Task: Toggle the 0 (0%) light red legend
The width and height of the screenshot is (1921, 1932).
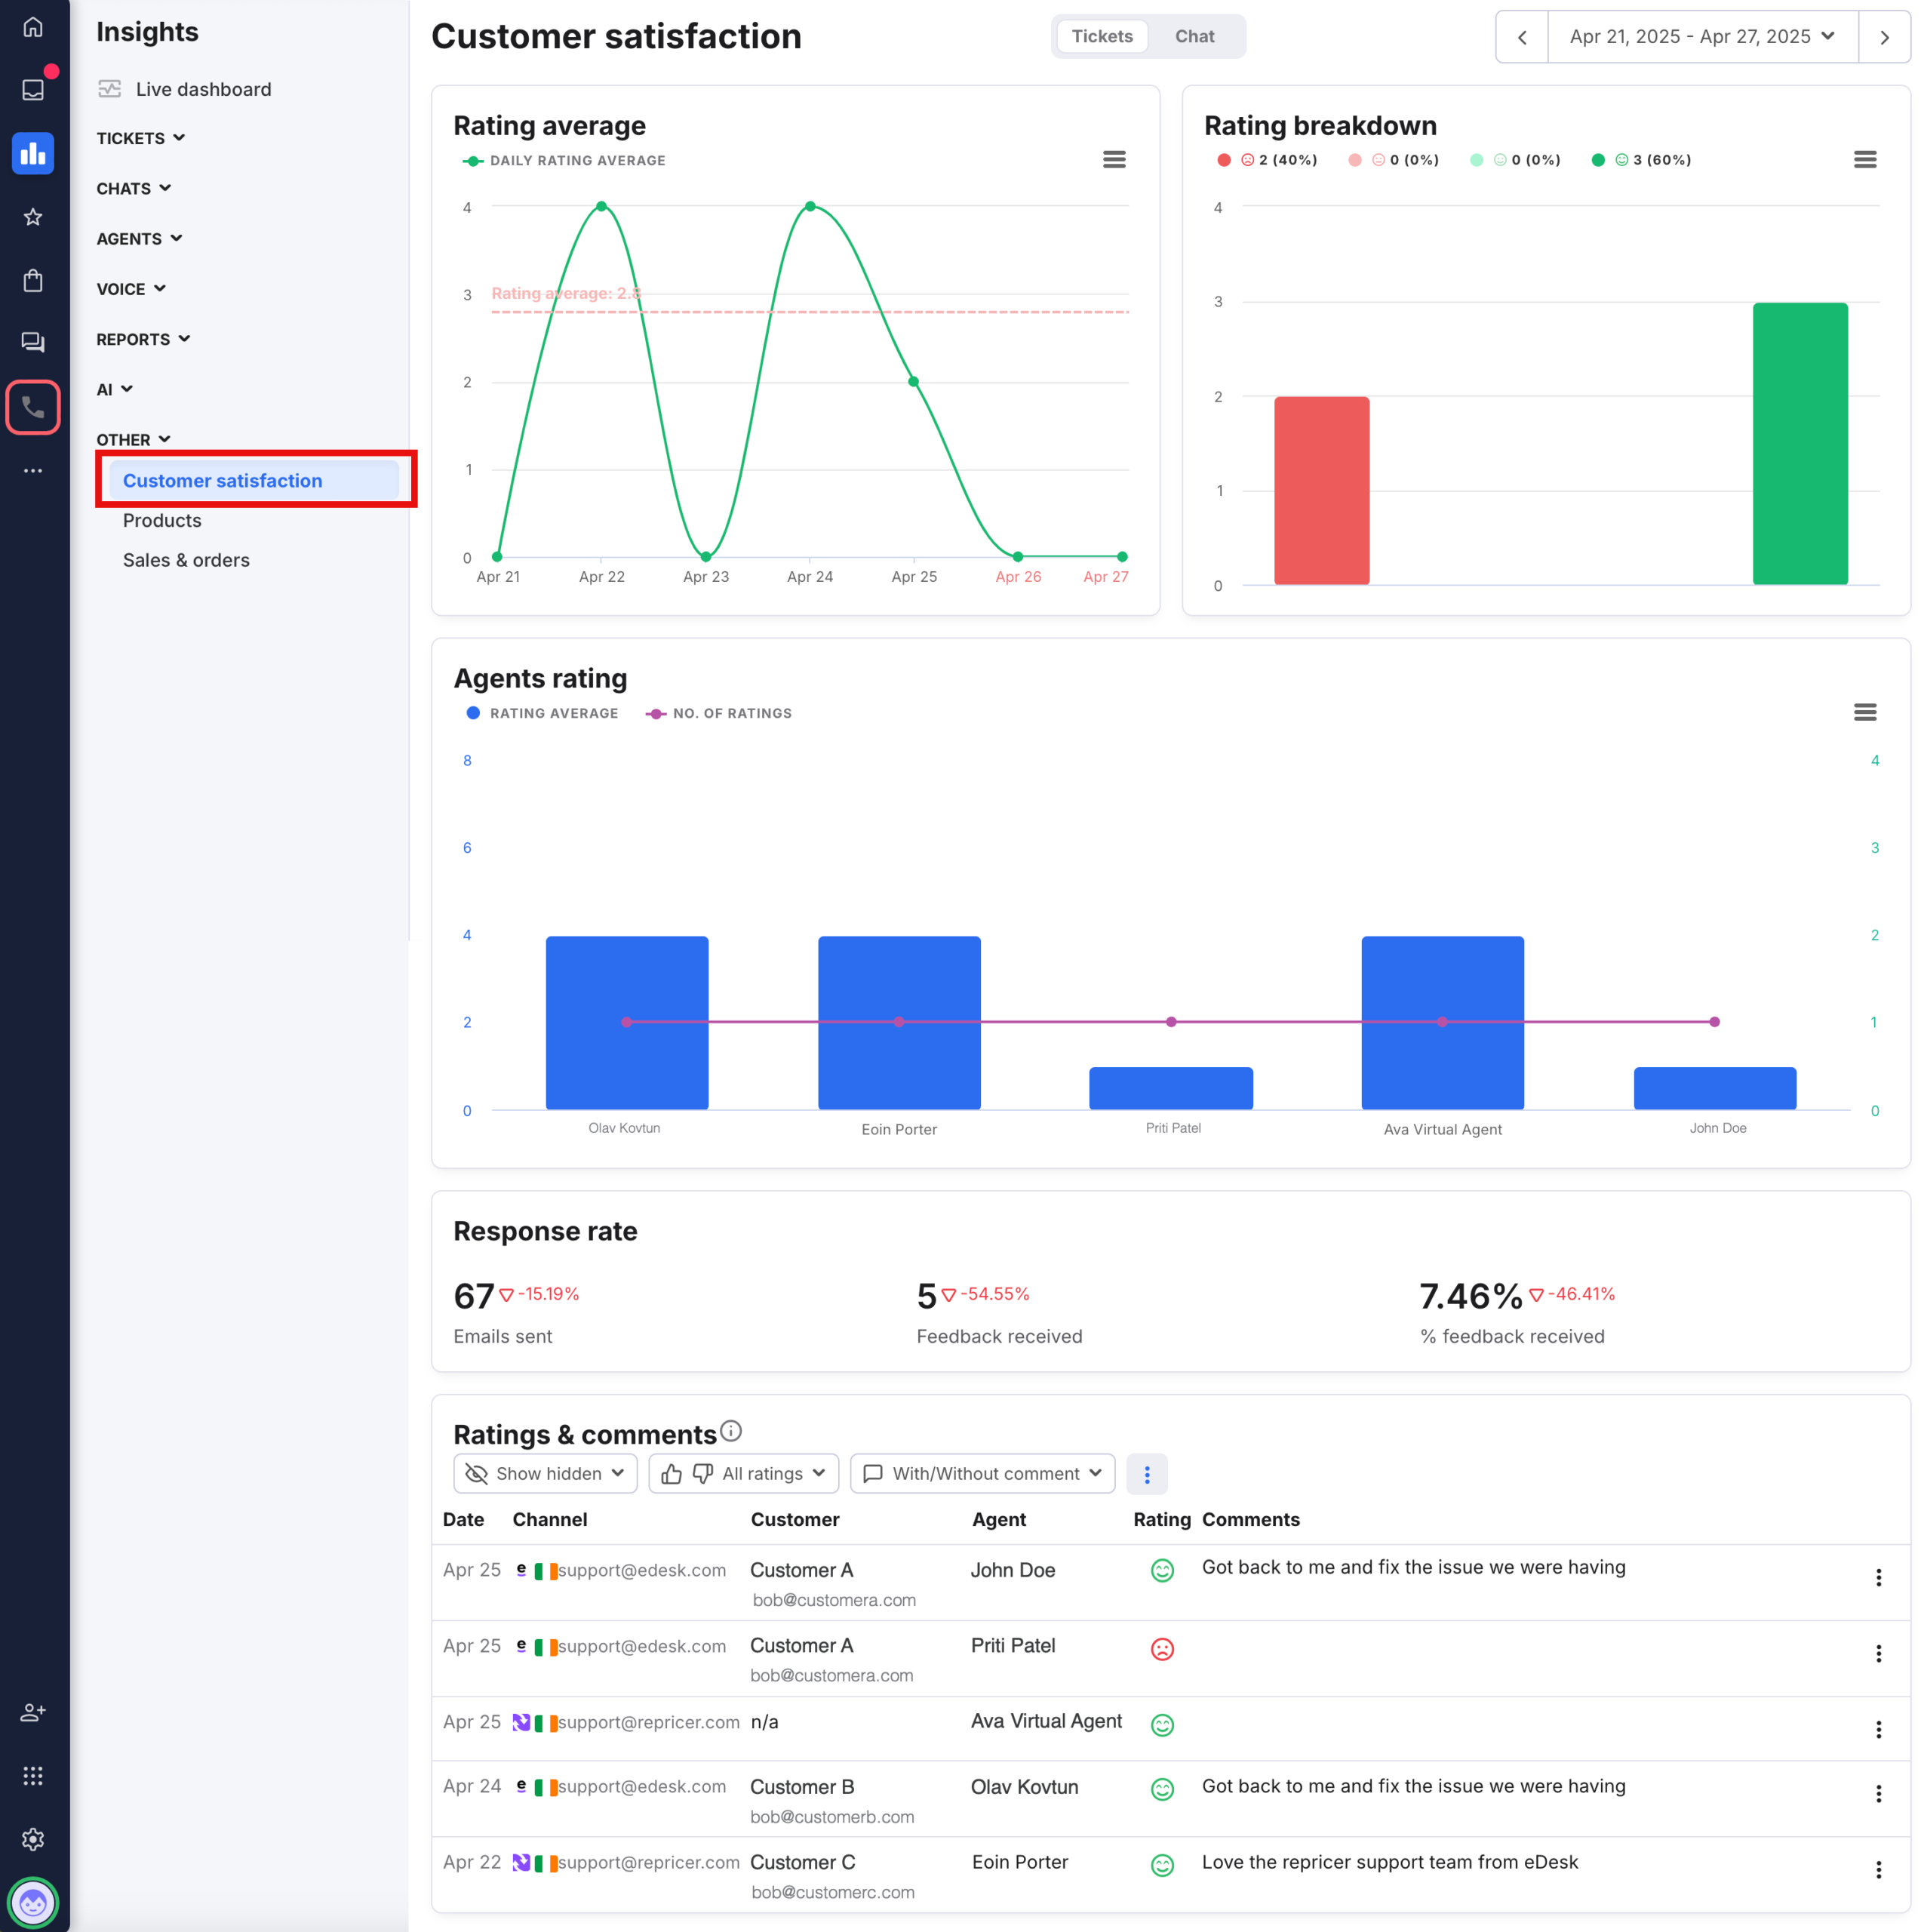Action: pyautogui.click(x=1393, y=160)
